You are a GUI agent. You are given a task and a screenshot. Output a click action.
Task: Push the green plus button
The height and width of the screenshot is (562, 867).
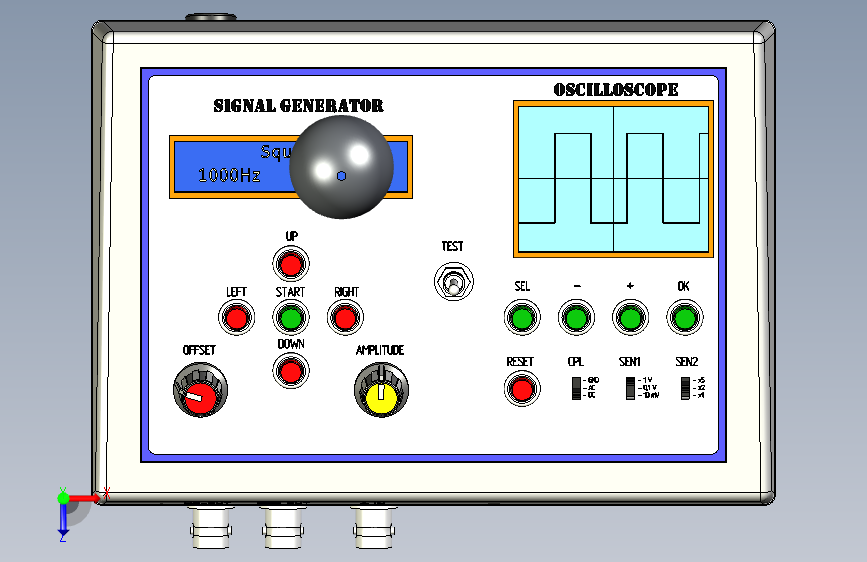click(x=630, y=318)
